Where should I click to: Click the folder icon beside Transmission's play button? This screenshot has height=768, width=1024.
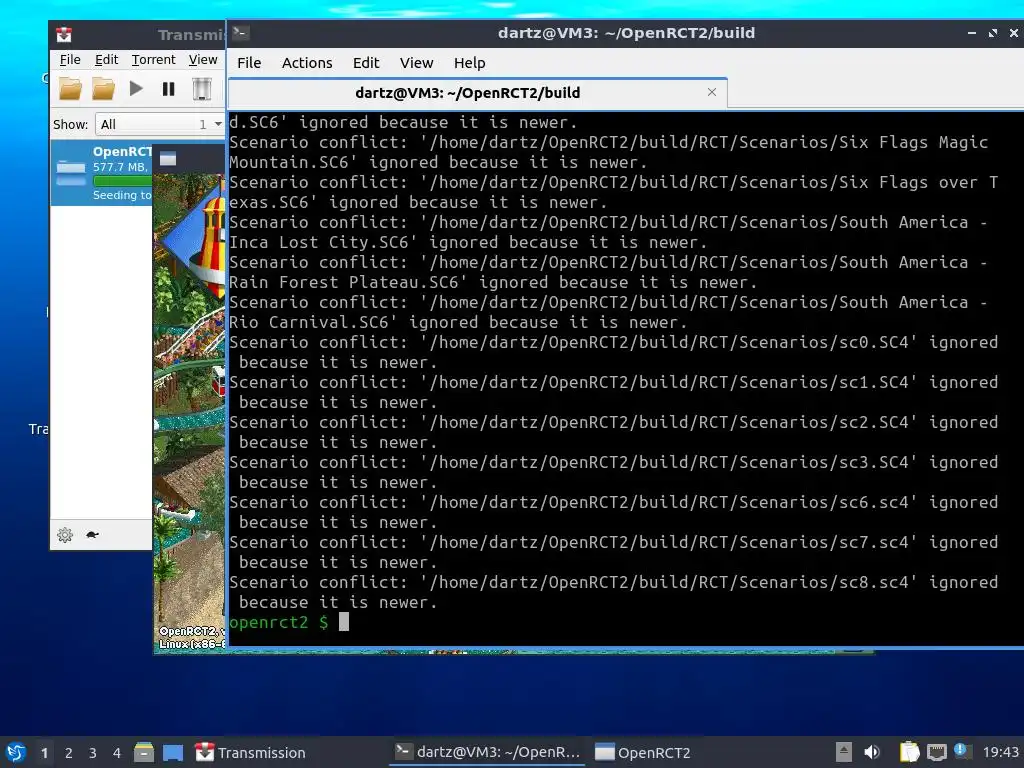[x=103, y=88]
